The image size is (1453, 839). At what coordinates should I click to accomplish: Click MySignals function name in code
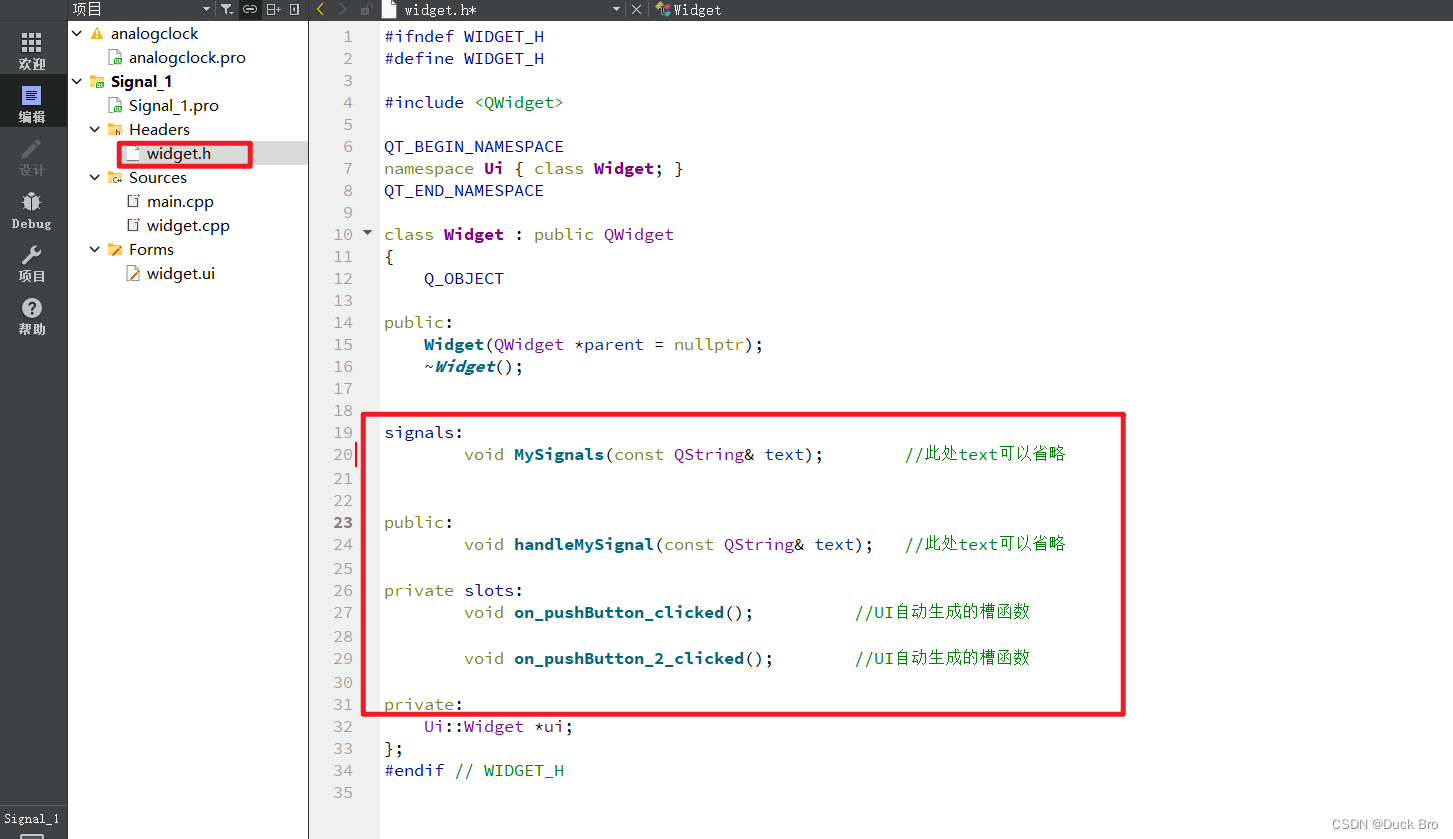tap(559, 454)
